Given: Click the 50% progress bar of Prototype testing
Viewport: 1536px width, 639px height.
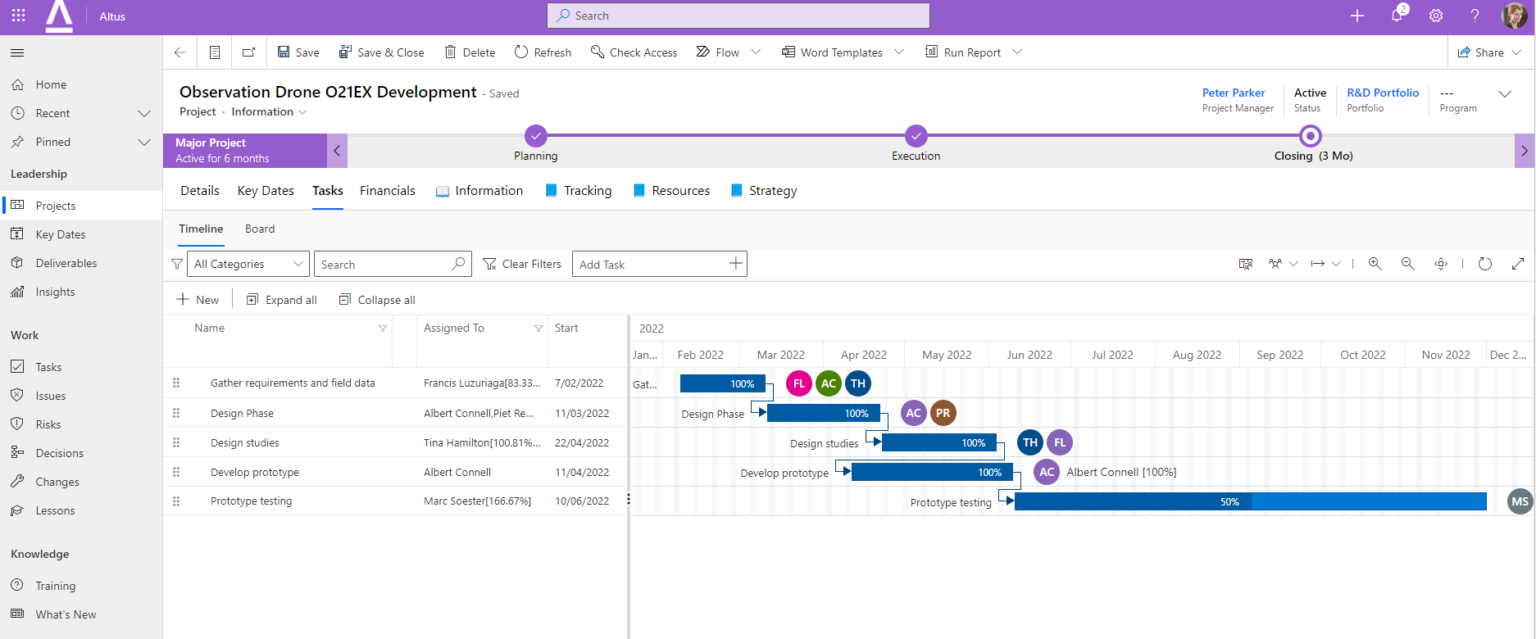Looking at the screenshot, I should 1230,501.
